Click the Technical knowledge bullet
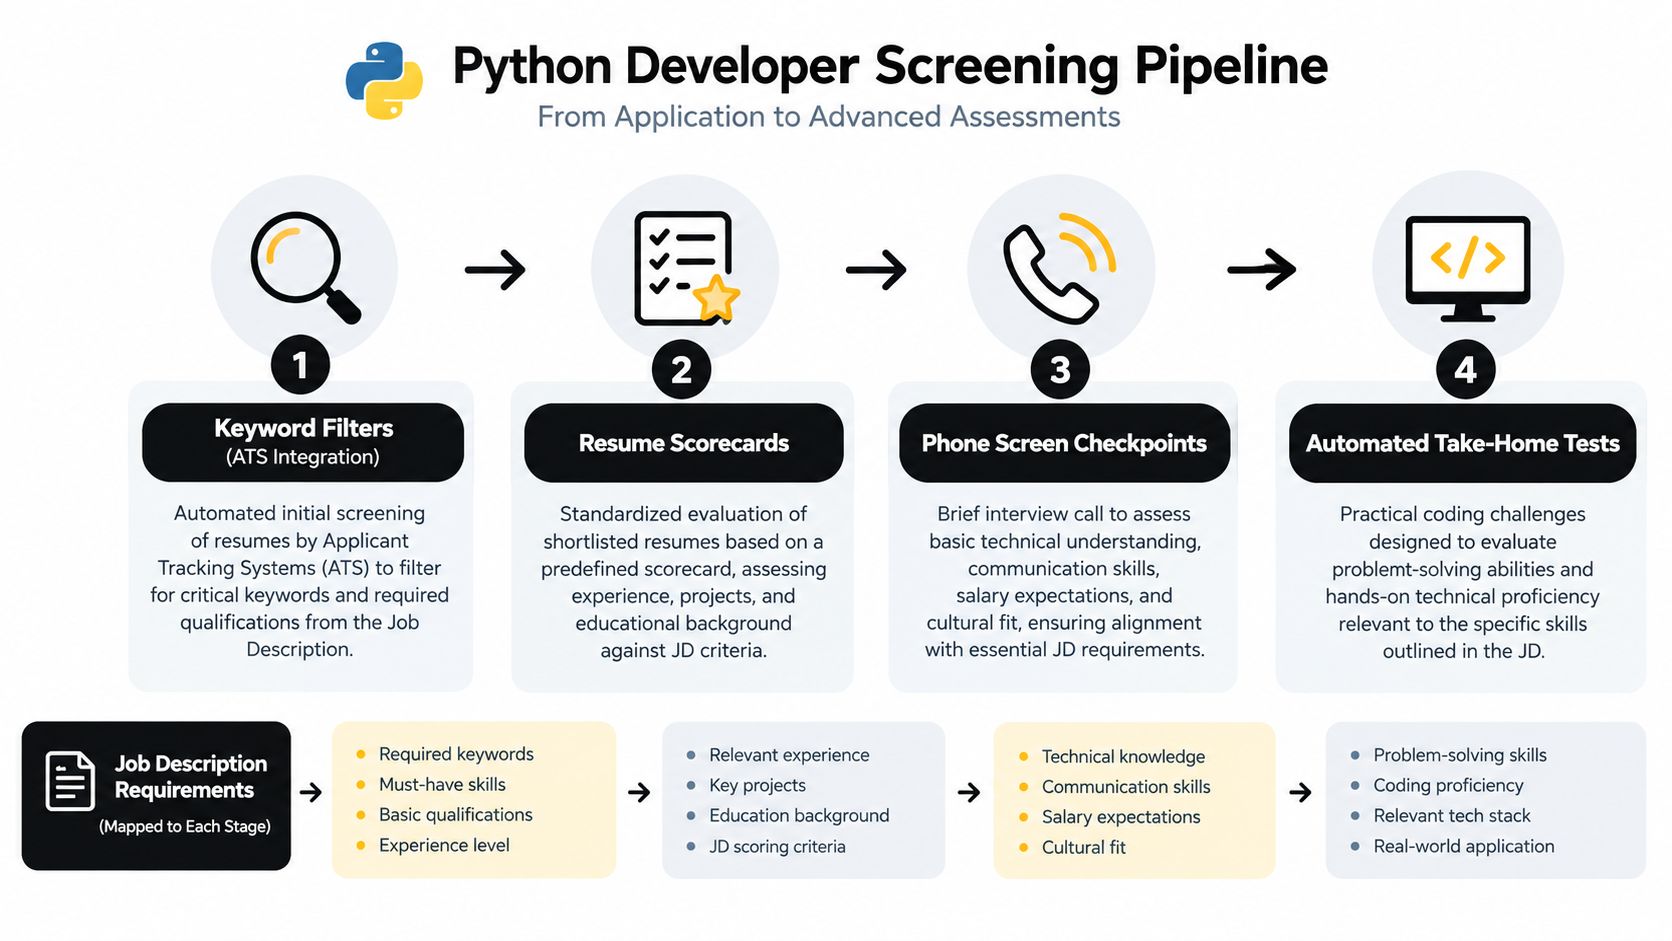This screenshot has width=1672, height=941. point(1112,756)
